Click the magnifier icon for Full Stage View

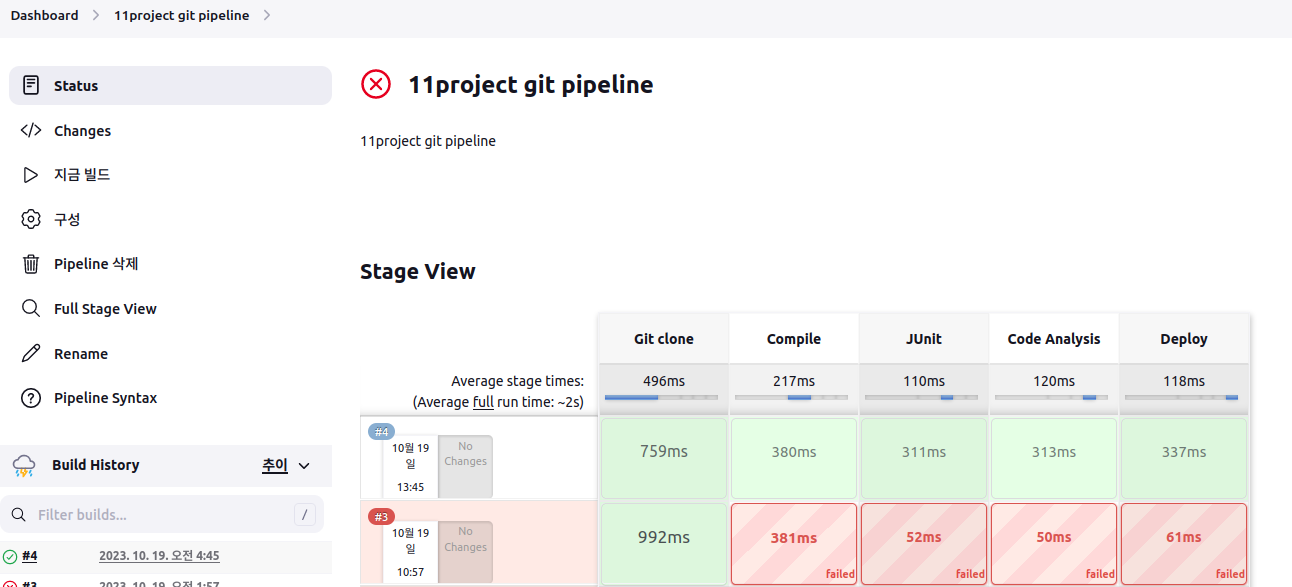[31, 308]
